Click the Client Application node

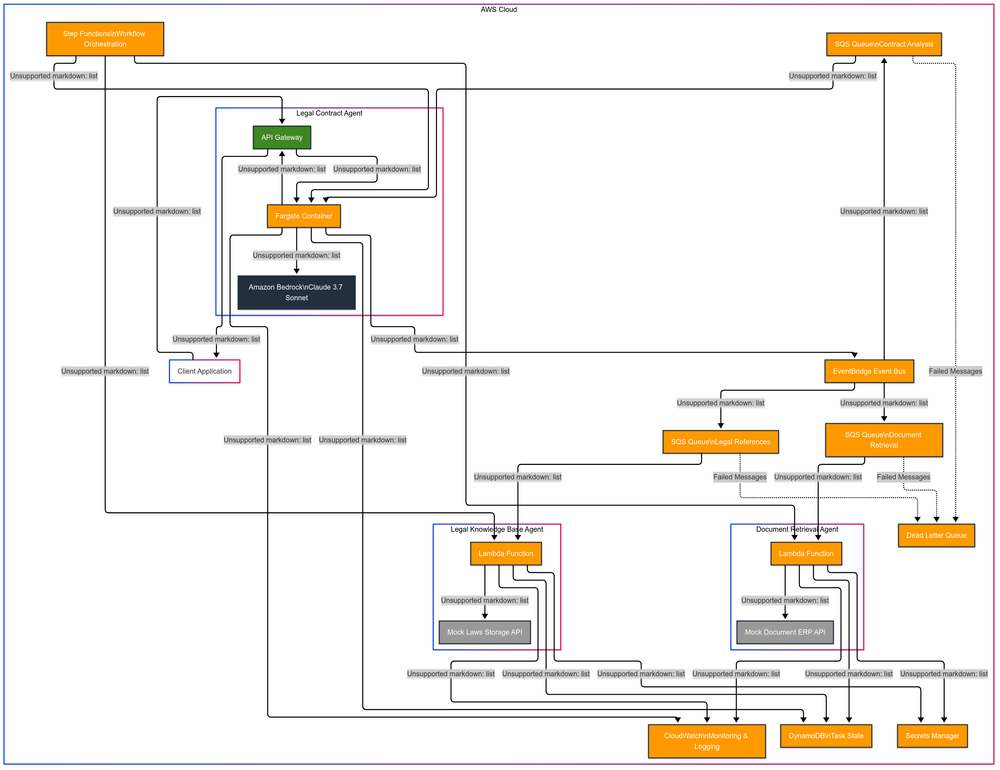coord(204,370)
